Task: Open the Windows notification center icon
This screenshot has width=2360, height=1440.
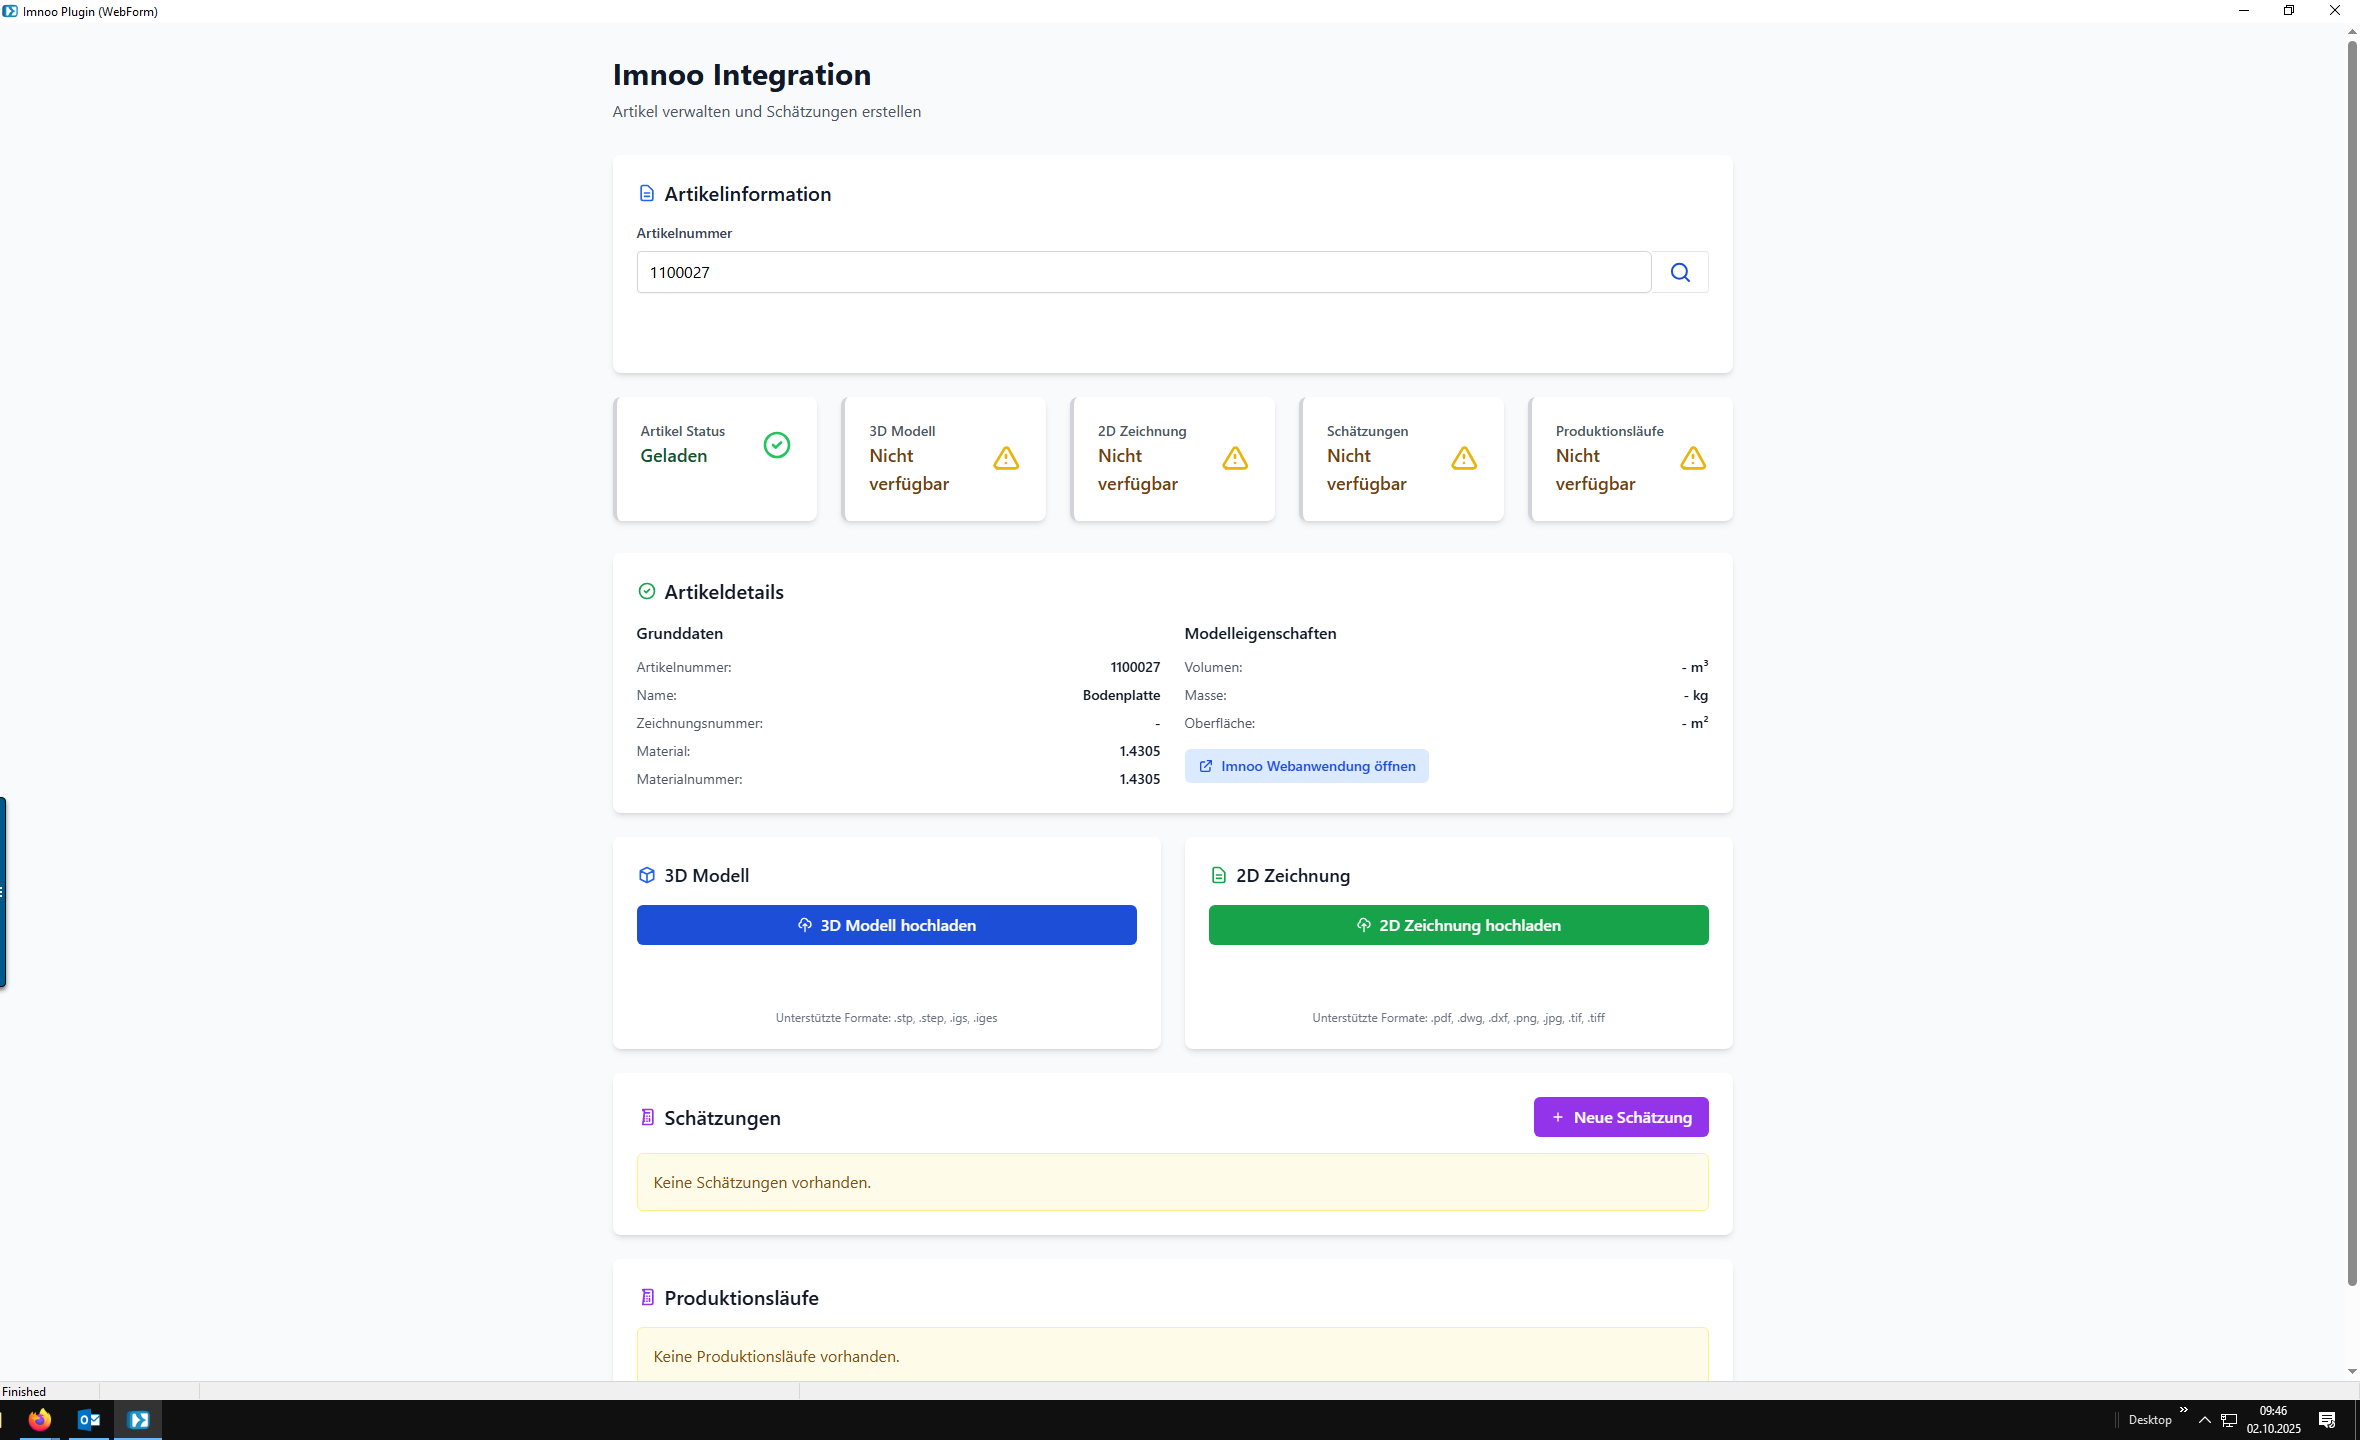Action: point(2327,1420)
